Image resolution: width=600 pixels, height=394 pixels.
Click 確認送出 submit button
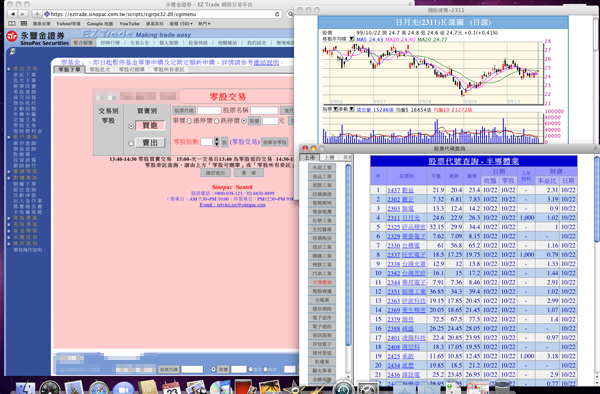(215, 173)
